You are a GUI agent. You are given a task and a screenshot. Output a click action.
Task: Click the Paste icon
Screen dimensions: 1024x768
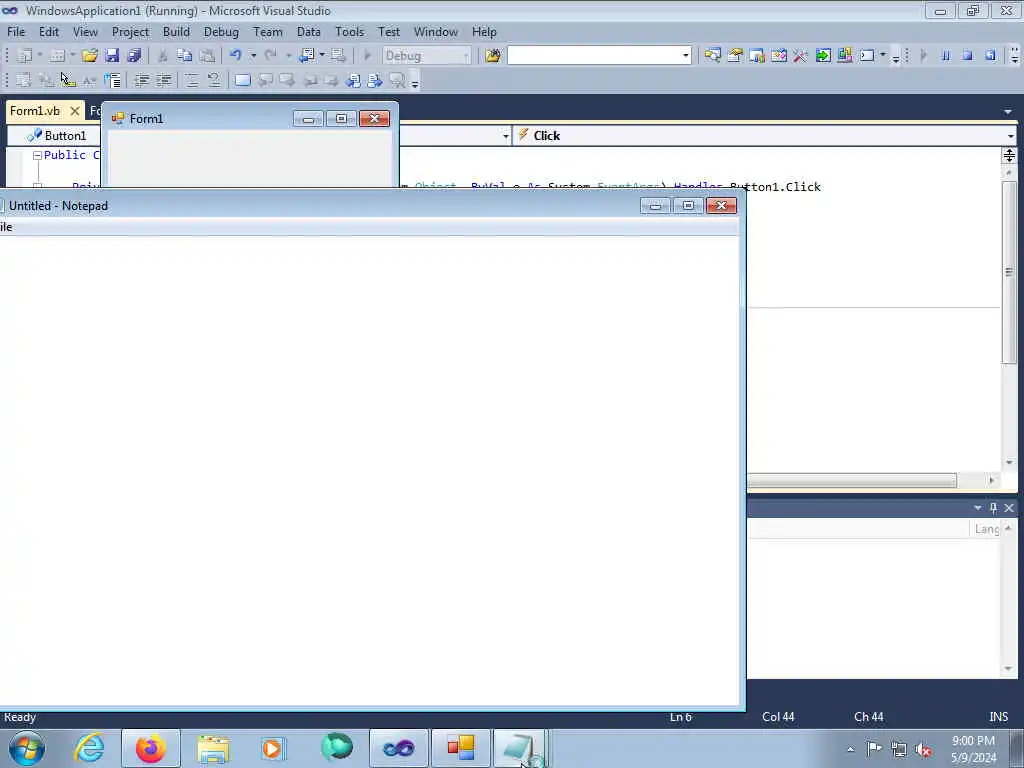point(207,56)
